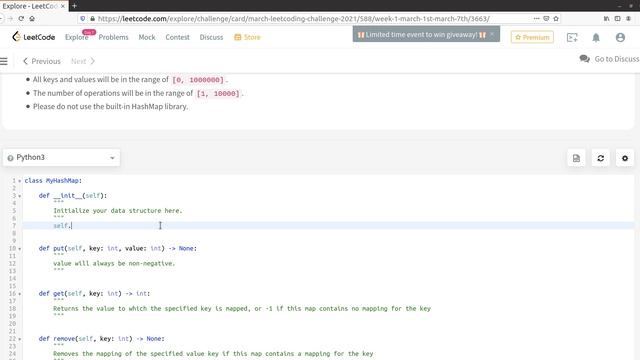Bookmark this page with the star
This screenshot has height=360, width=640.
[556, 19]
